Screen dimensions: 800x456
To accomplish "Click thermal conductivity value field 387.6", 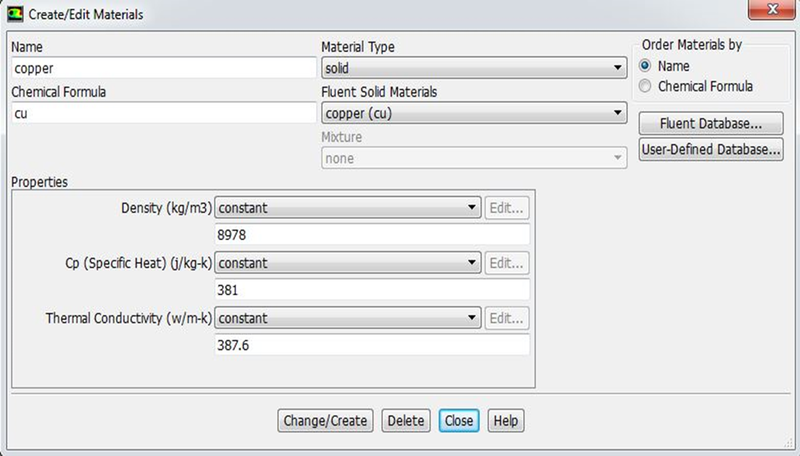I will (372, 345).
